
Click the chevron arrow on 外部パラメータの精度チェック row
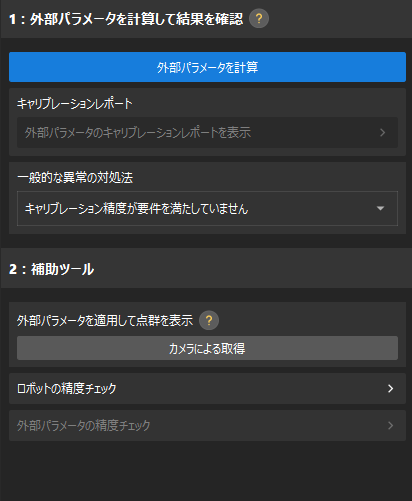point(391,426)
